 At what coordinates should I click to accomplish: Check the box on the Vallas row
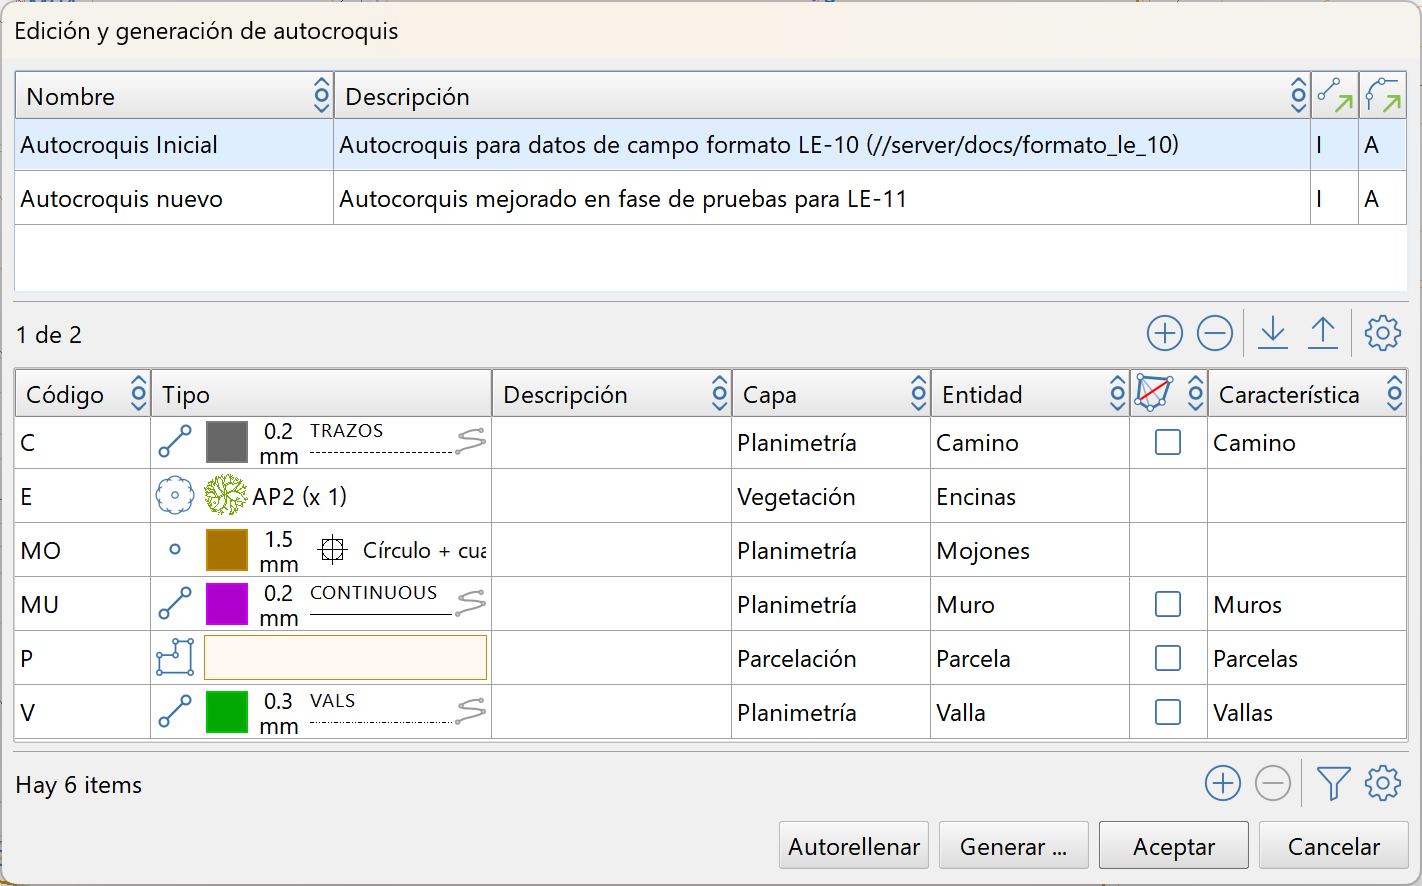coord(1168,712)
